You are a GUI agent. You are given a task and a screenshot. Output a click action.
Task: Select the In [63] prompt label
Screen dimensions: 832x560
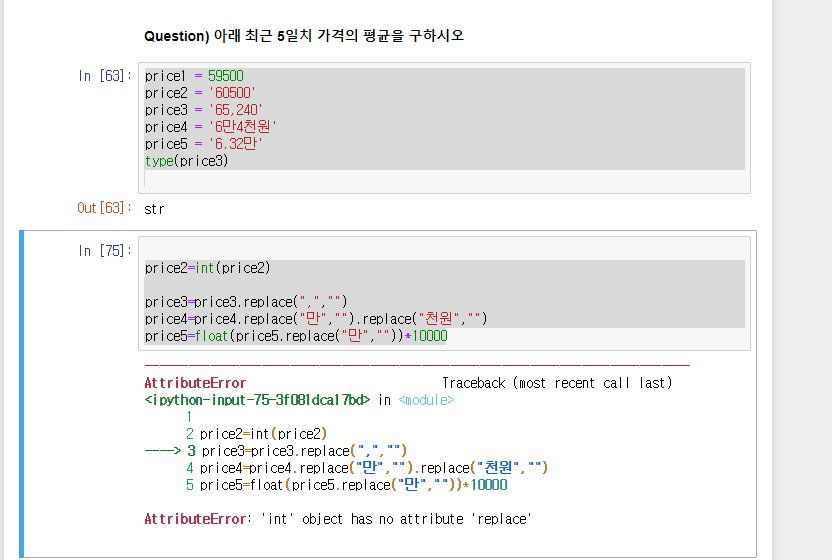click(x=105, y=76)
